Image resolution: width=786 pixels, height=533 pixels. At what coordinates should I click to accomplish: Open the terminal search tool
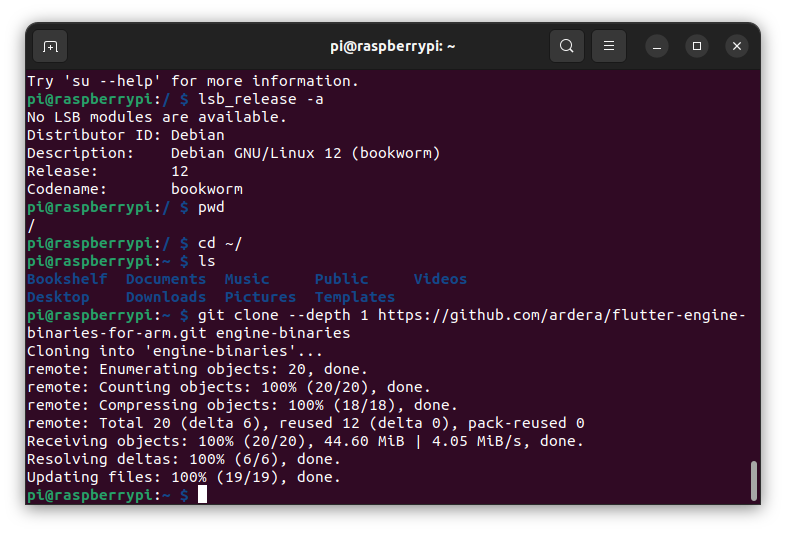coord(566,46)
